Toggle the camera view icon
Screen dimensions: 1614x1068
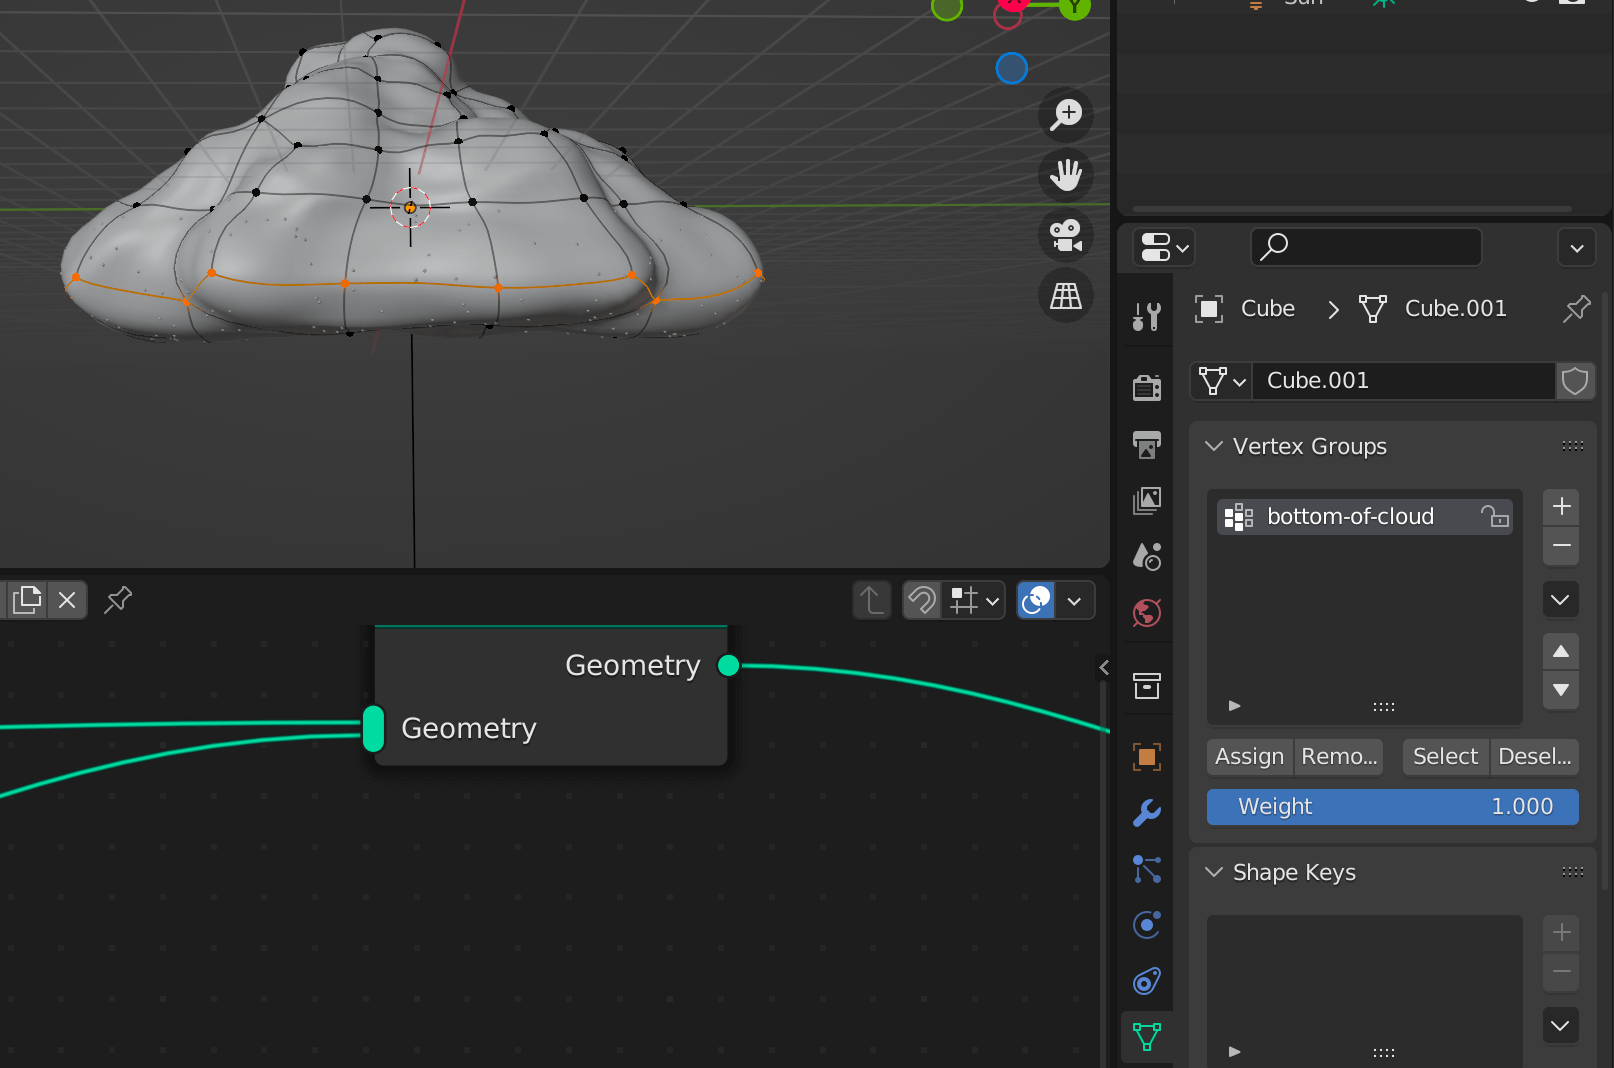[1066, 236]
